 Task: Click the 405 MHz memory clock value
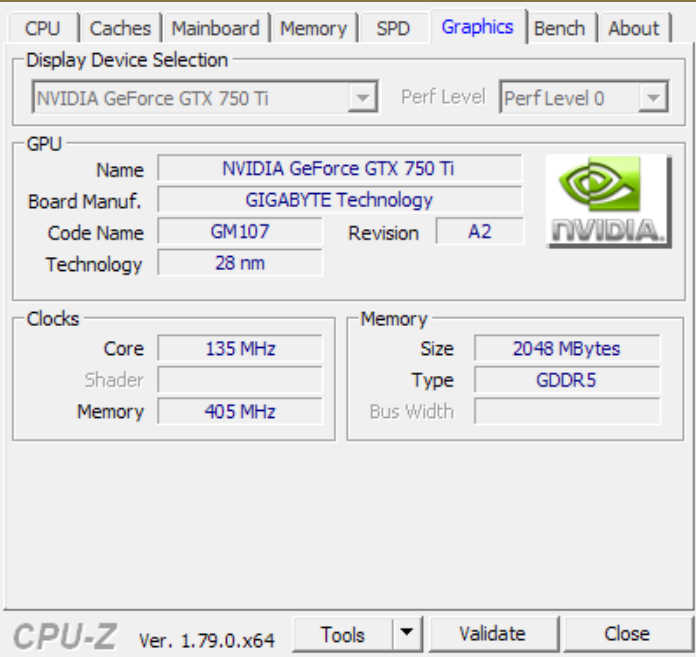[x=240, y=412]
